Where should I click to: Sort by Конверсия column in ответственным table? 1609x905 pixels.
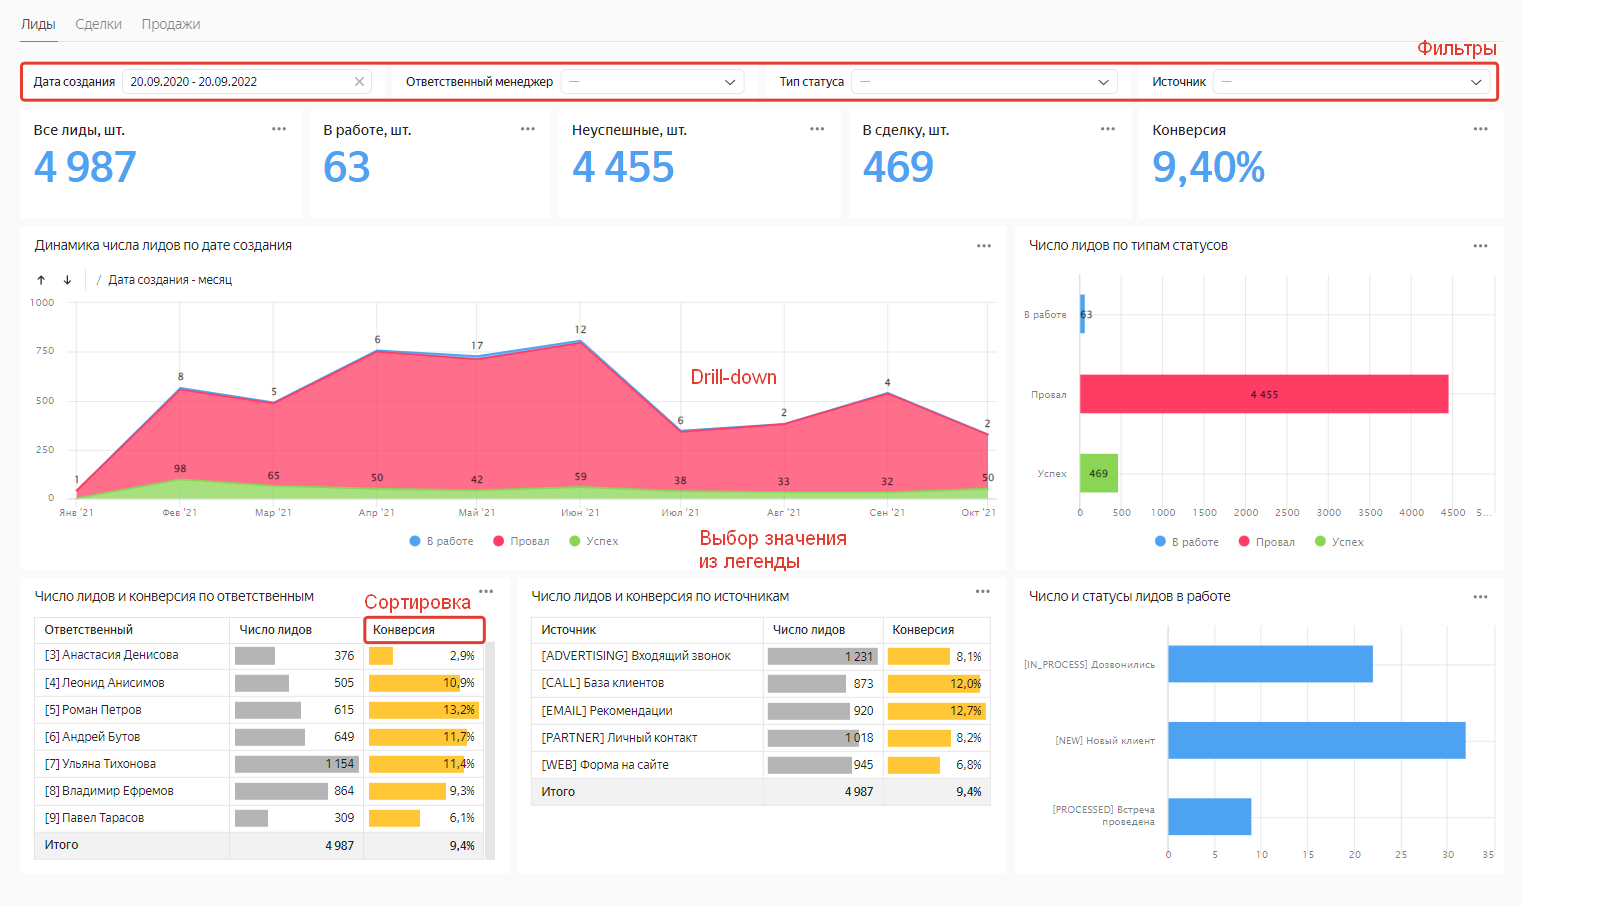click(x=424, y=630)
